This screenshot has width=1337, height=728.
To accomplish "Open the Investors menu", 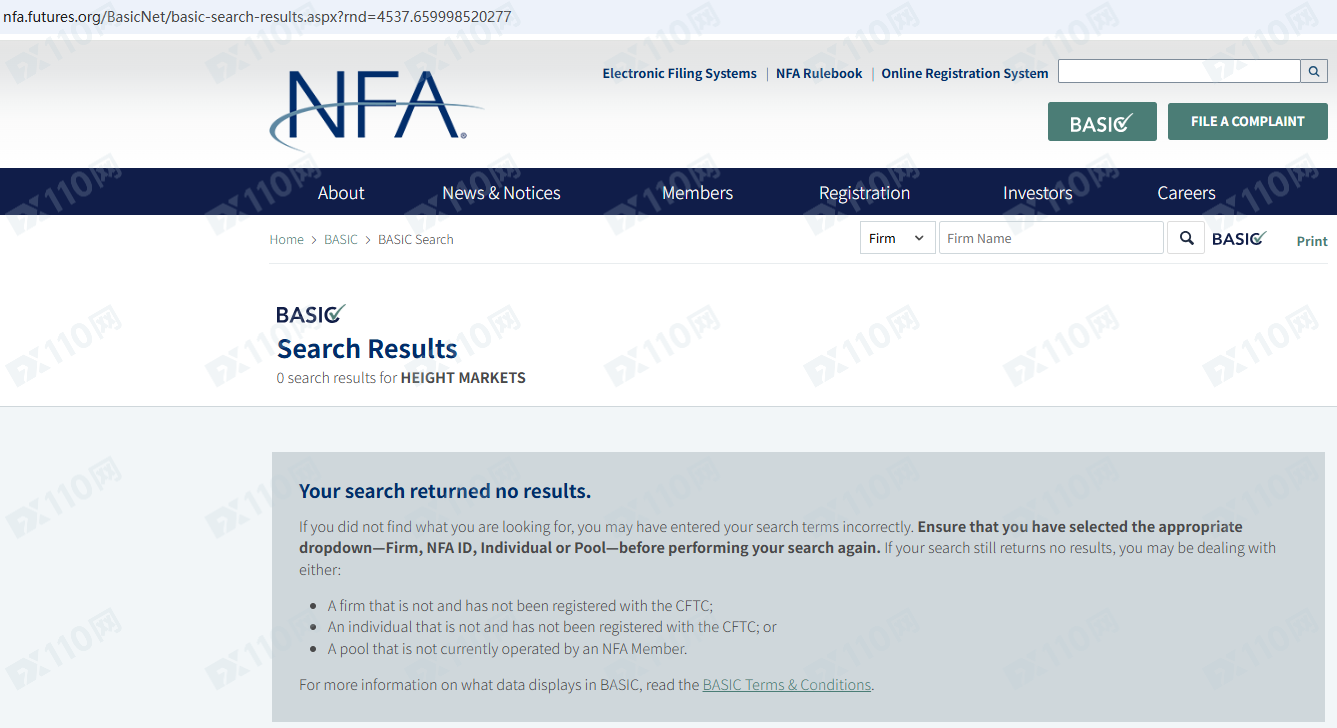I will coord(1037,193).
